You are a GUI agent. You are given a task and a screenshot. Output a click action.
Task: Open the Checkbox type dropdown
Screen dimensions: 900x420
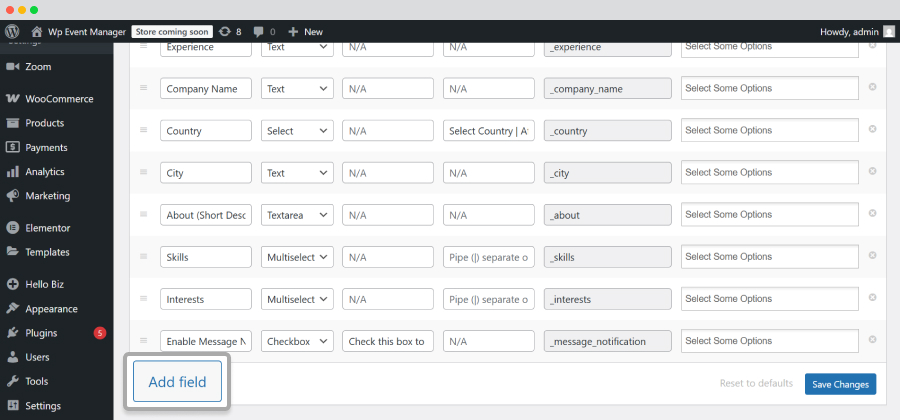pyautogui.click(x=297, y=341)
